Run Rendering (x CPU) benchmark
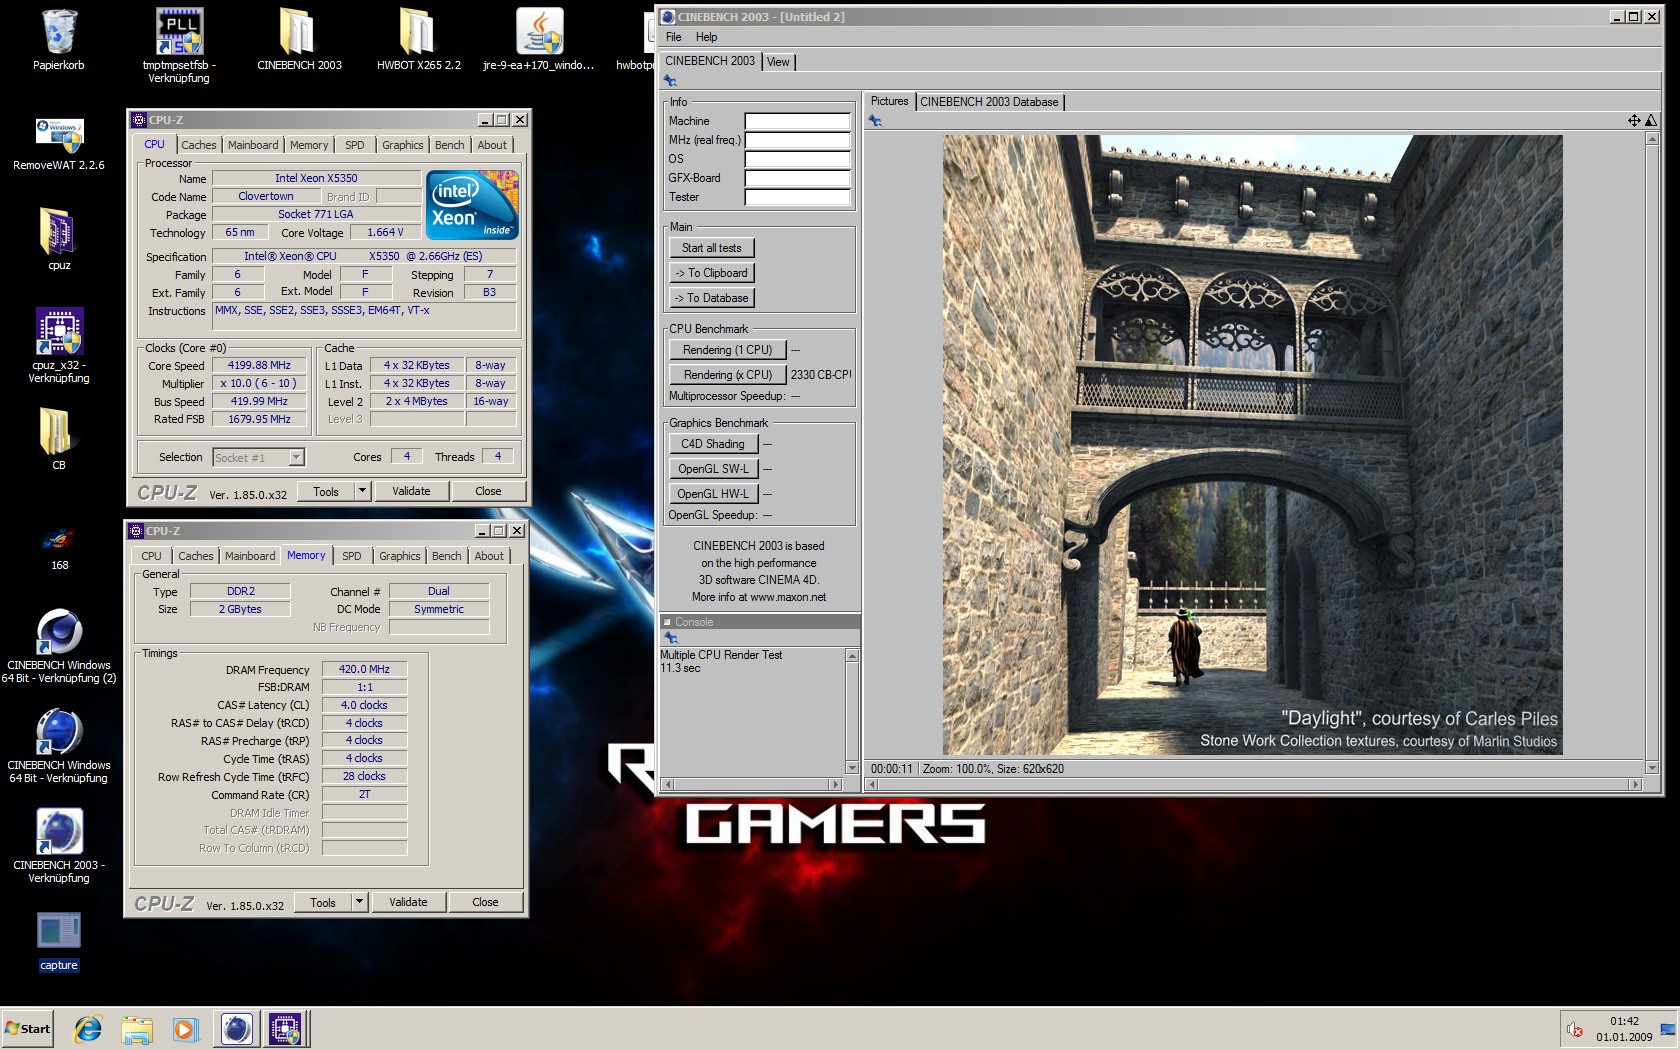The height and width of the screenshot is (1050, 1680). coord(727,375)
